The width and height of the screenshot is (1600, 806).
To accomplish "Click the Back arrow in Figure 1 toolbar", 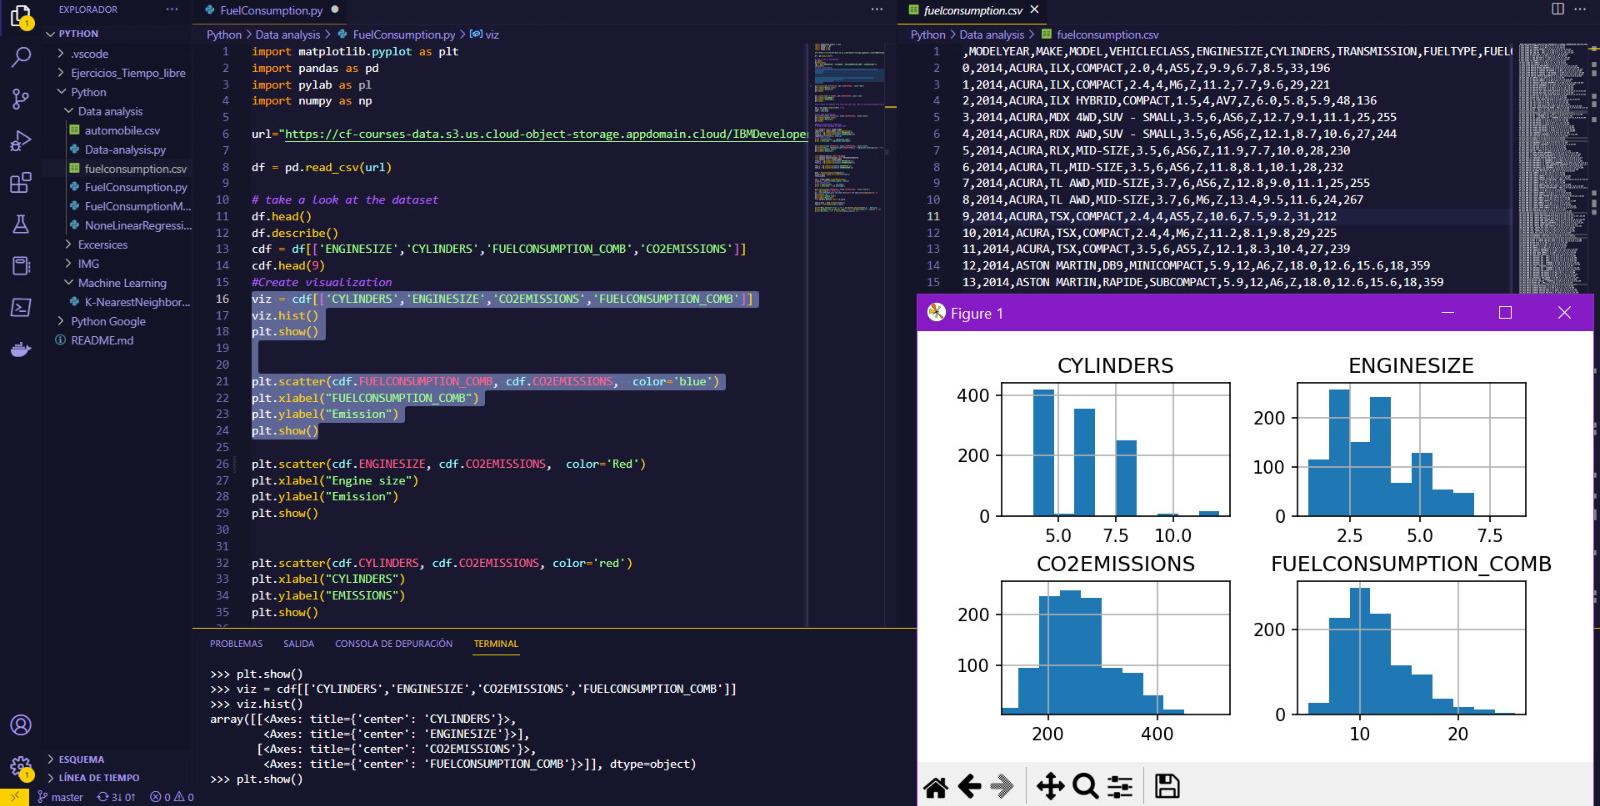I will 969,787.
